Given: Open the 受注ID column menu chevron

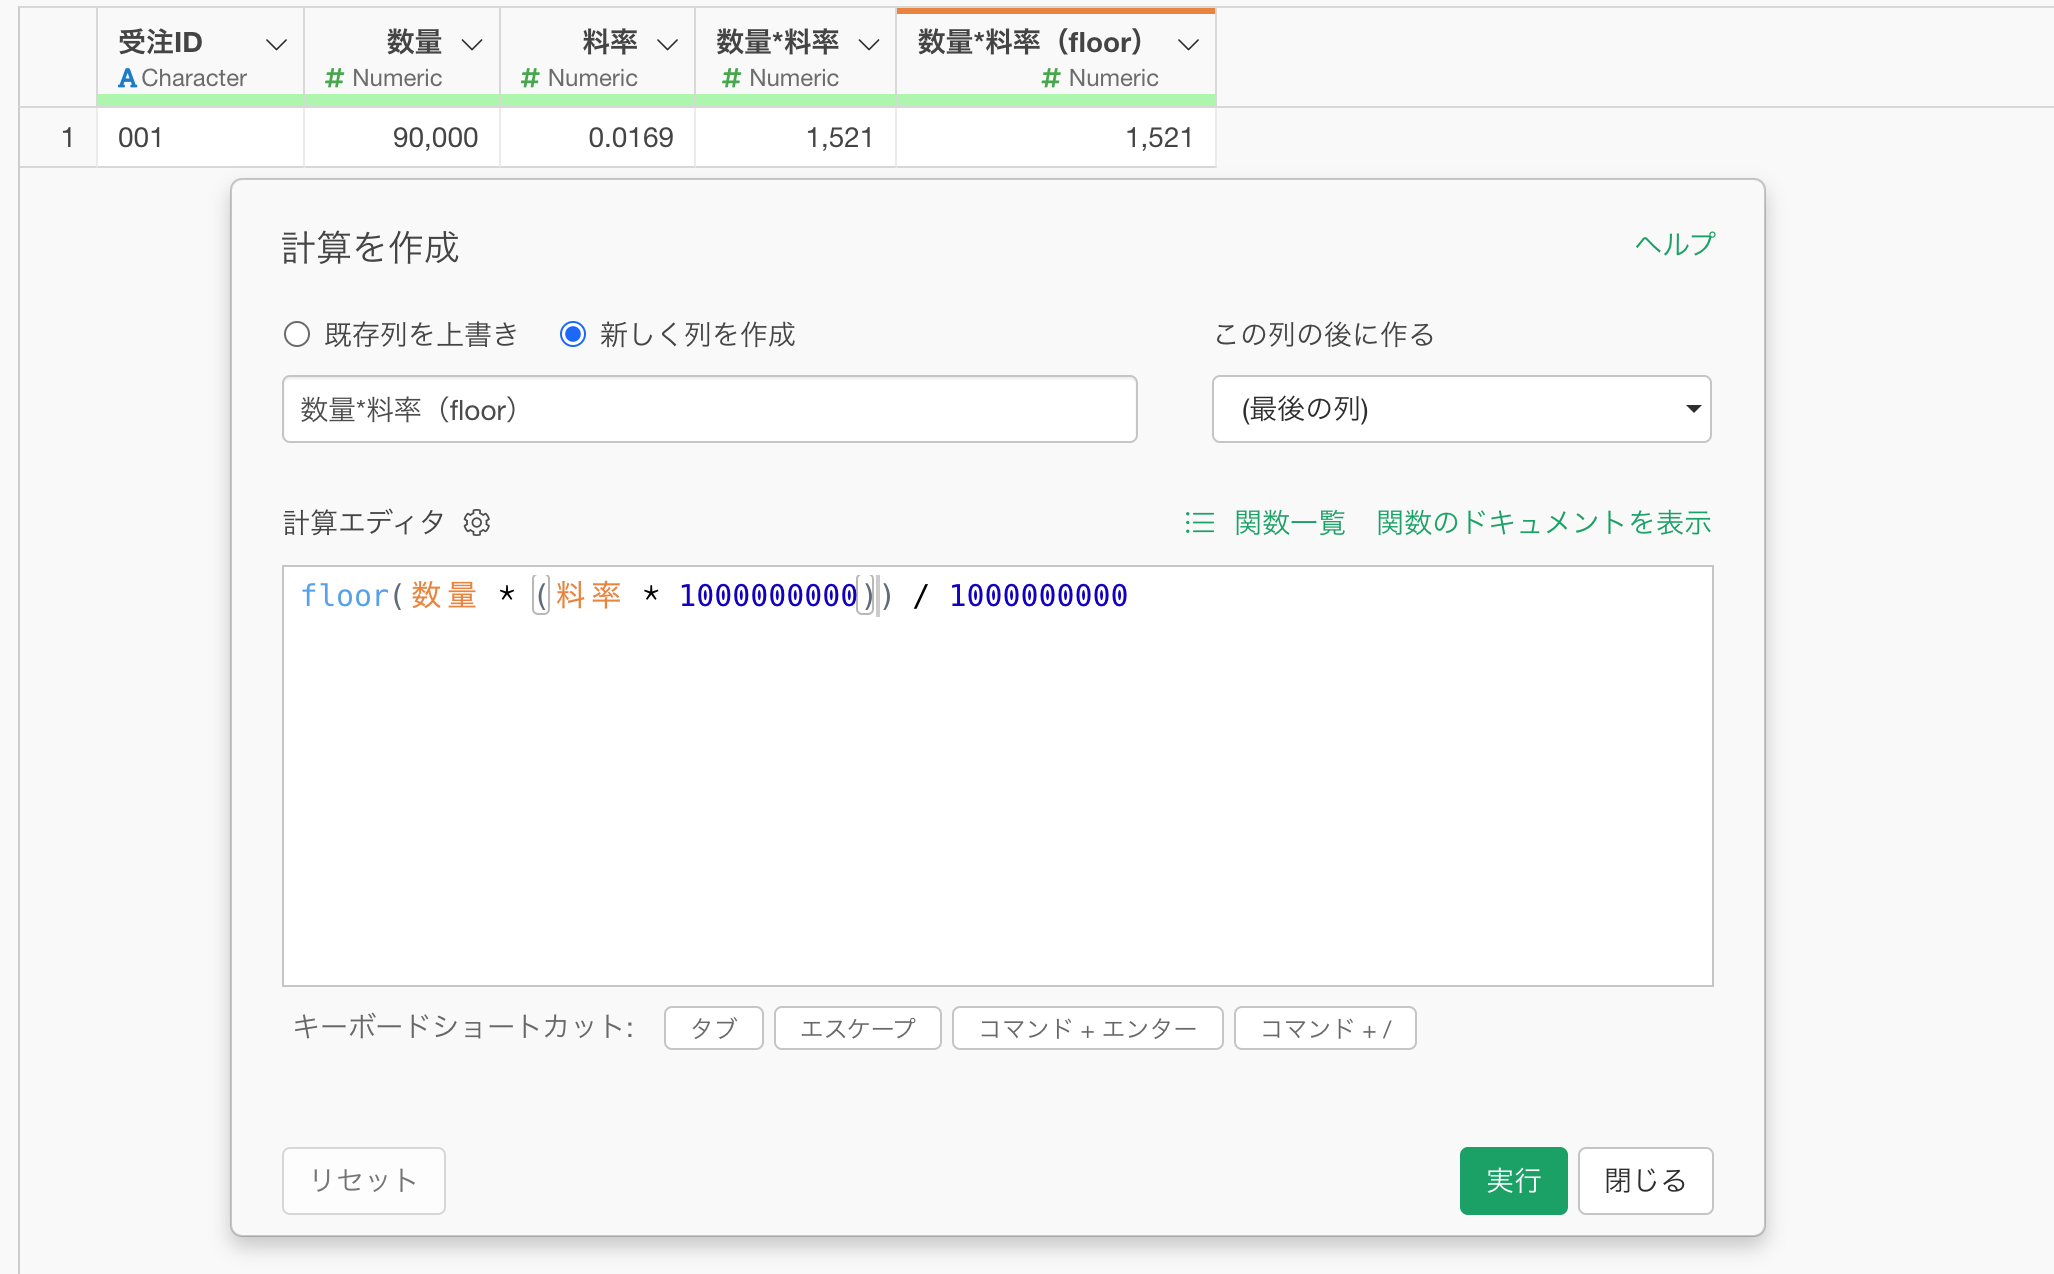Looking at the screenshot, I should [x=276, y=44].
